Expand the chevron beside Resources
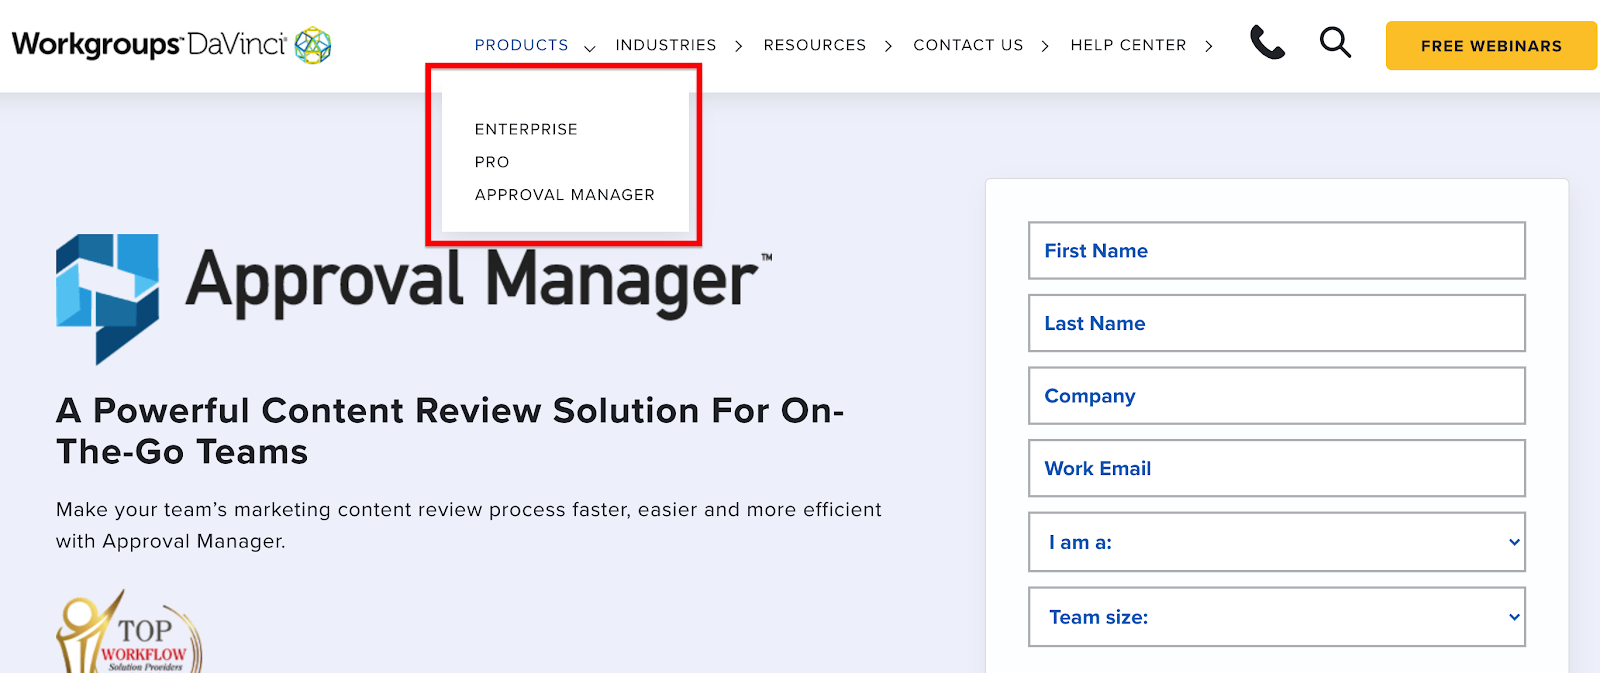 [x=888, y=46]
